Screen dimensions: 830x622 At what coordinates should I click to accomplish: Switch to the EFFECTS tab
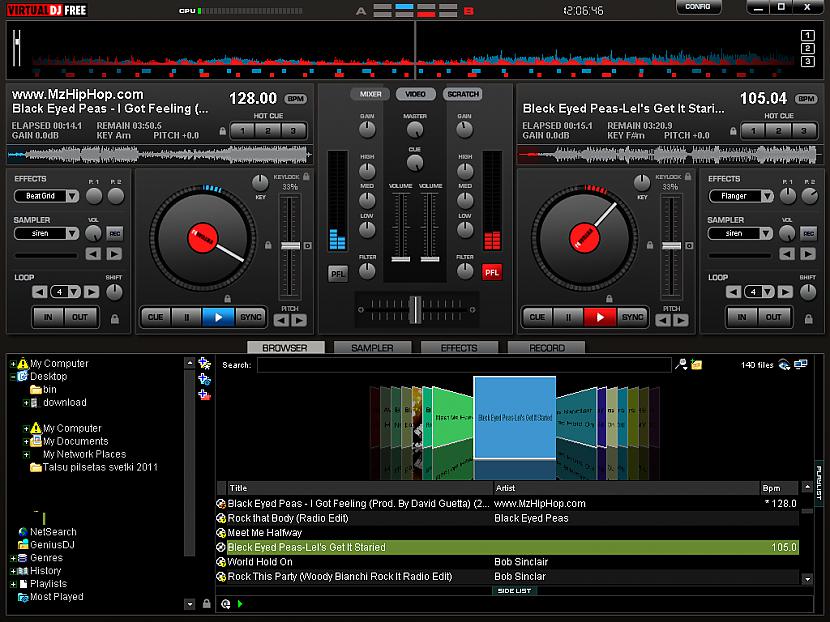pyautogui.click(x=459, y=348)
